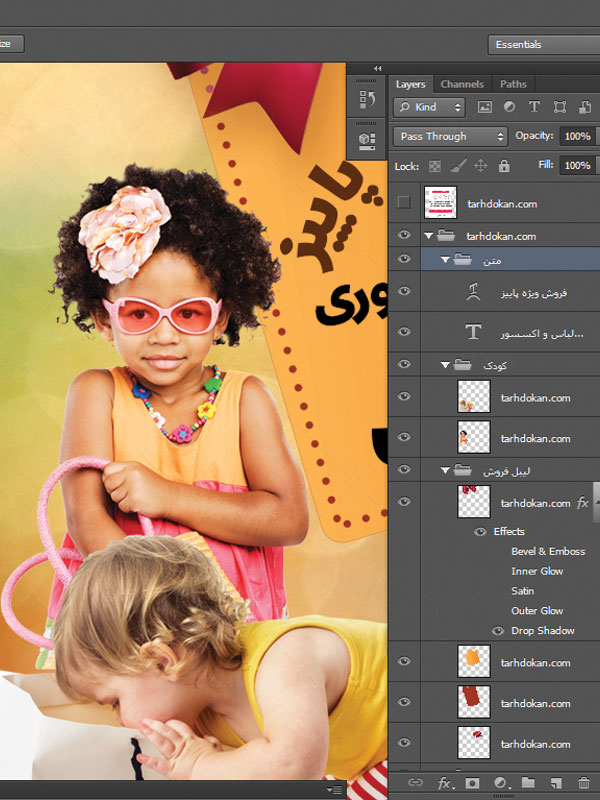
Task: Select the Satin effect
Action: 522,591
